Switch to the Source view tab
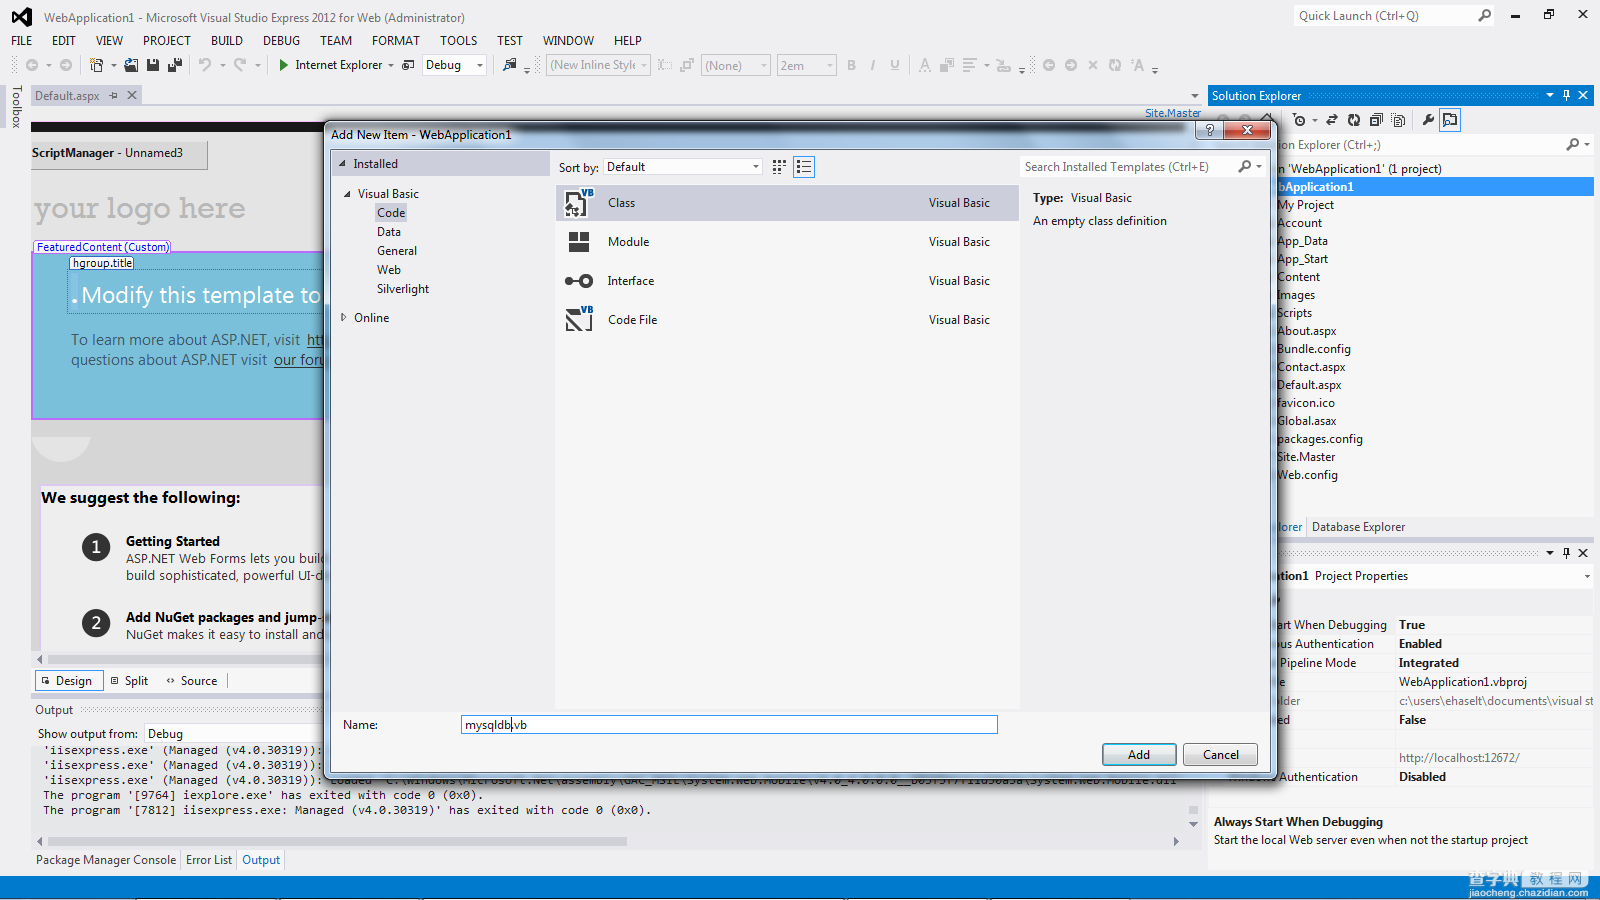This screenshot has width=1600, height=900. (192, 681)
